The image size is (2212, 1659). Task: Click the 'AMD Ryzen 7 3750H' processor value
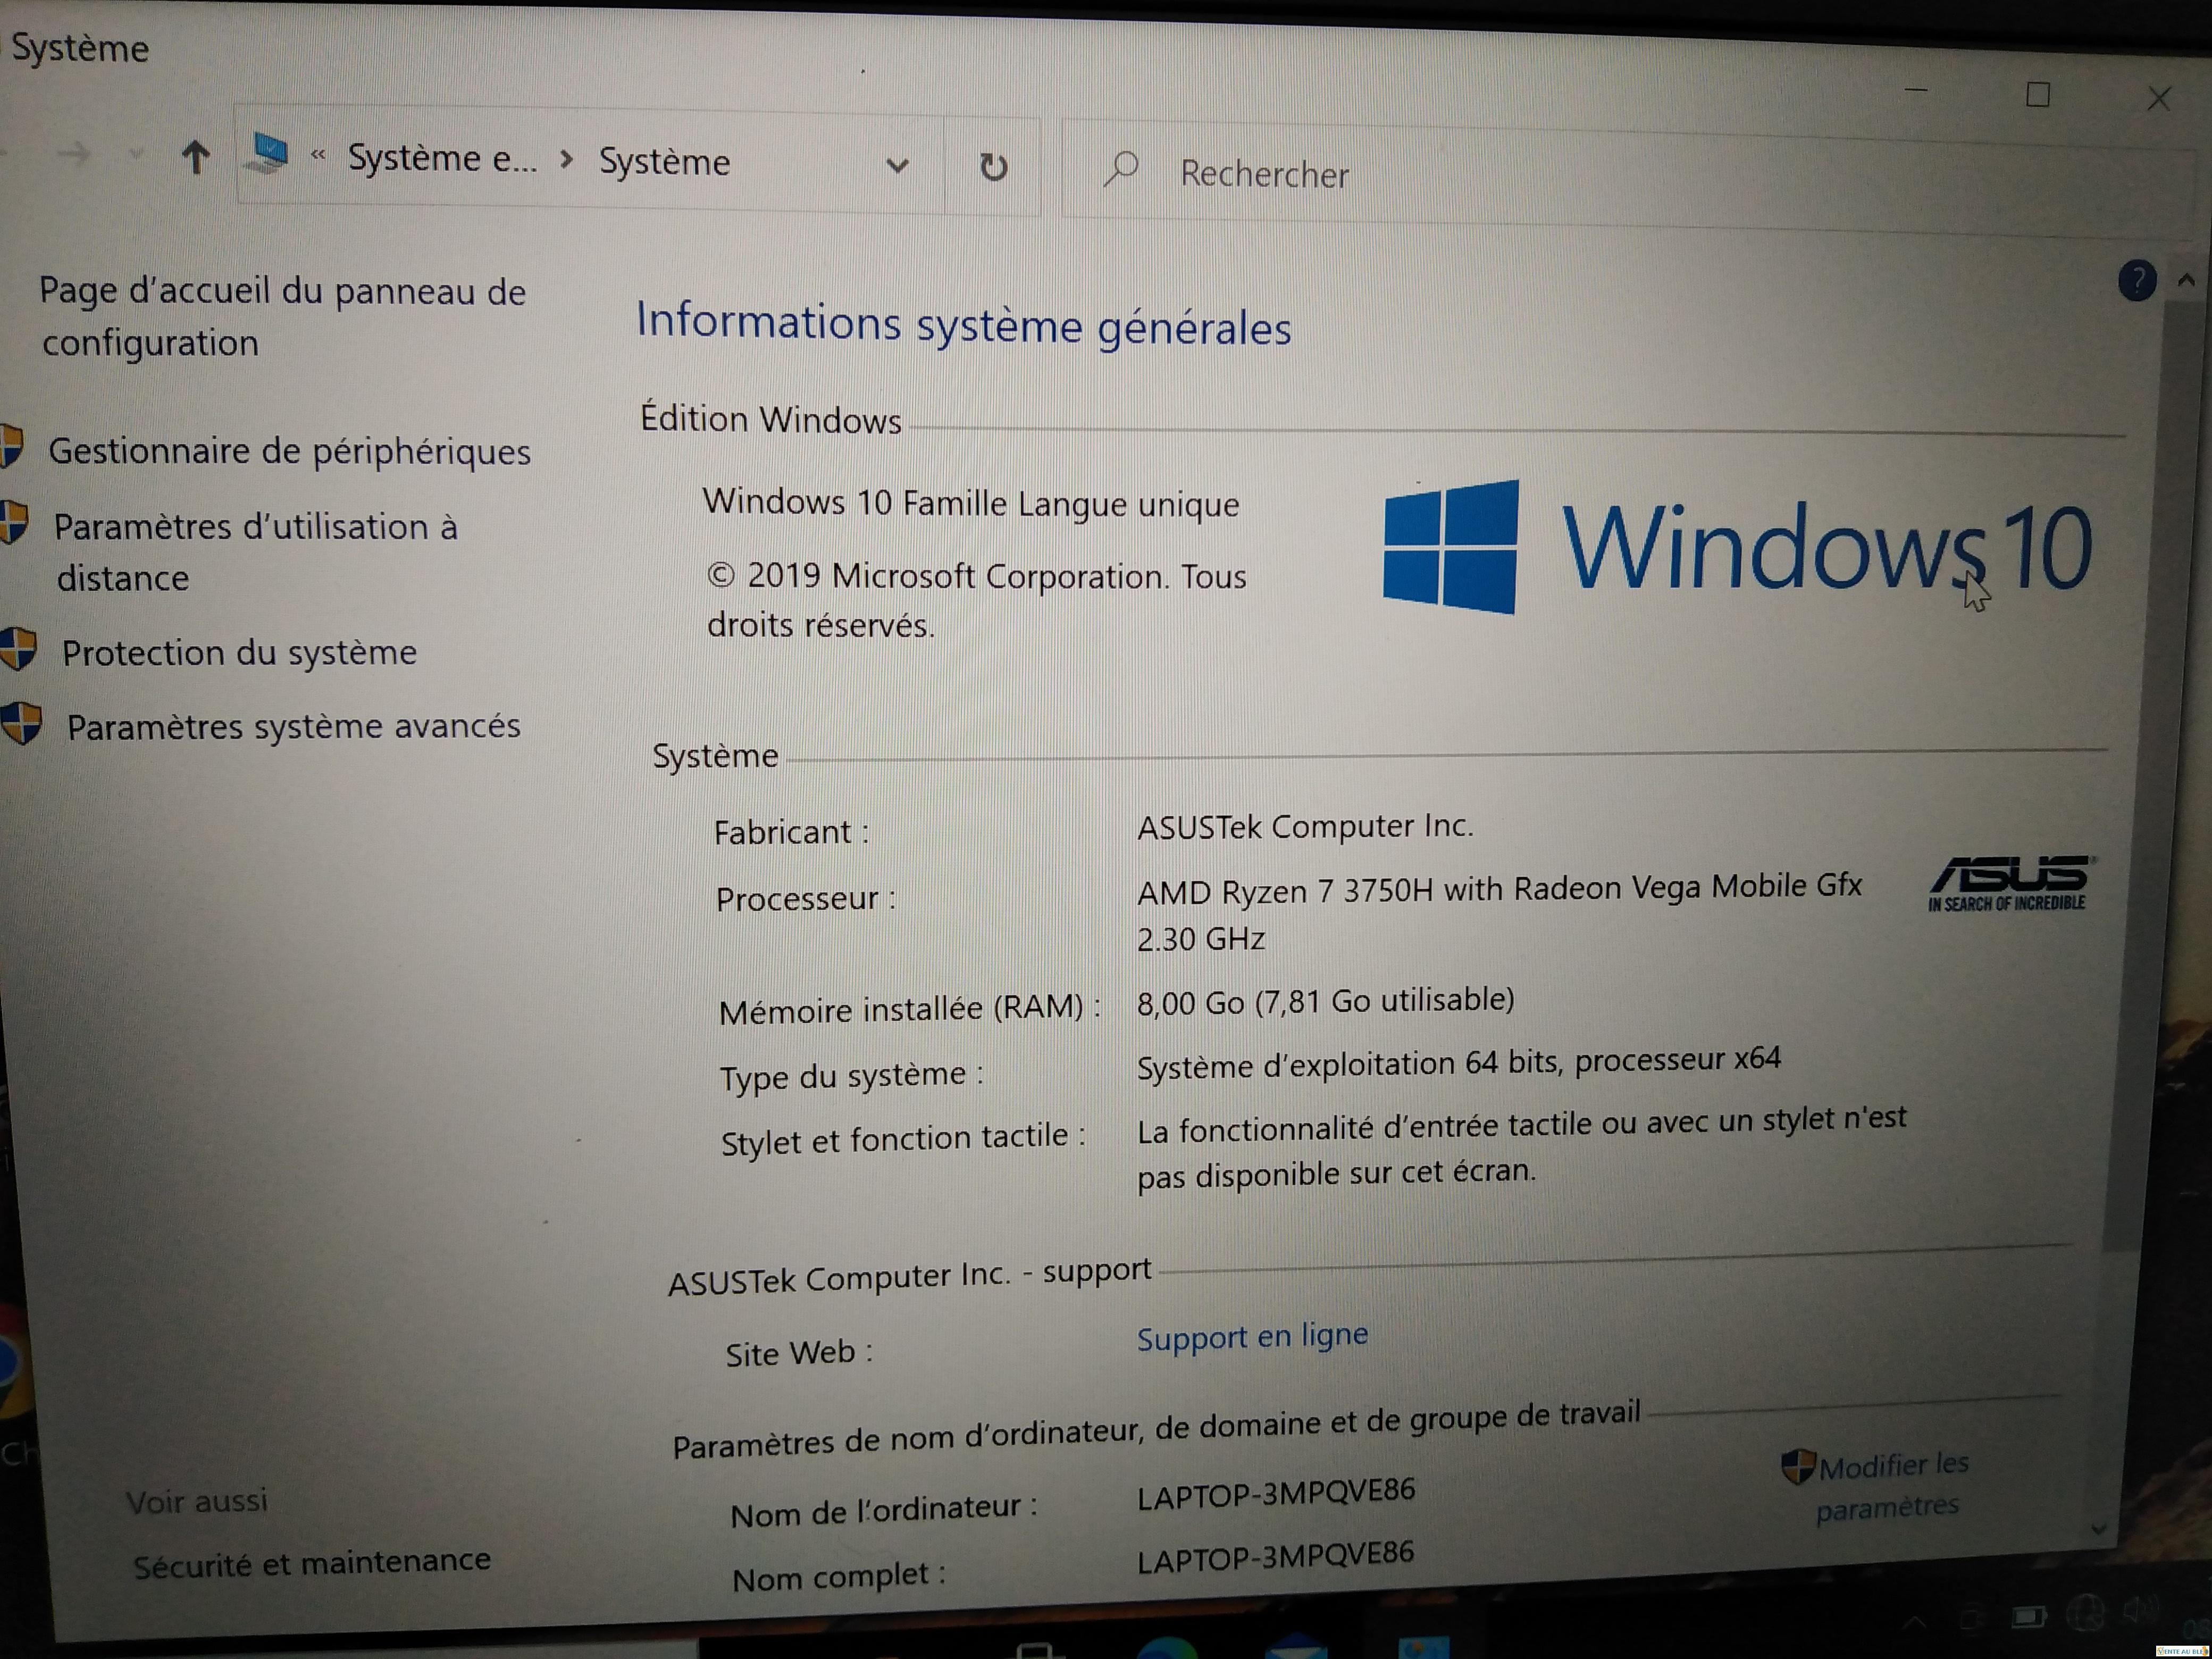(1499, 913)
